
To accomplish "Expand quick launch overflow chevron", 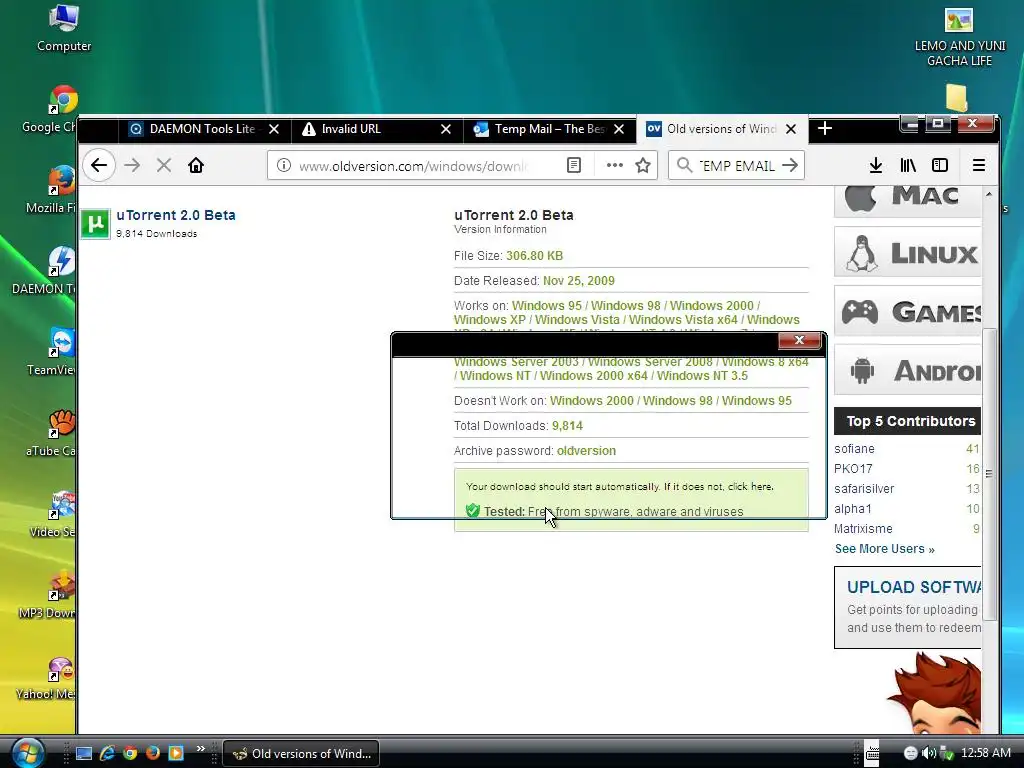I will click(200, 748).
